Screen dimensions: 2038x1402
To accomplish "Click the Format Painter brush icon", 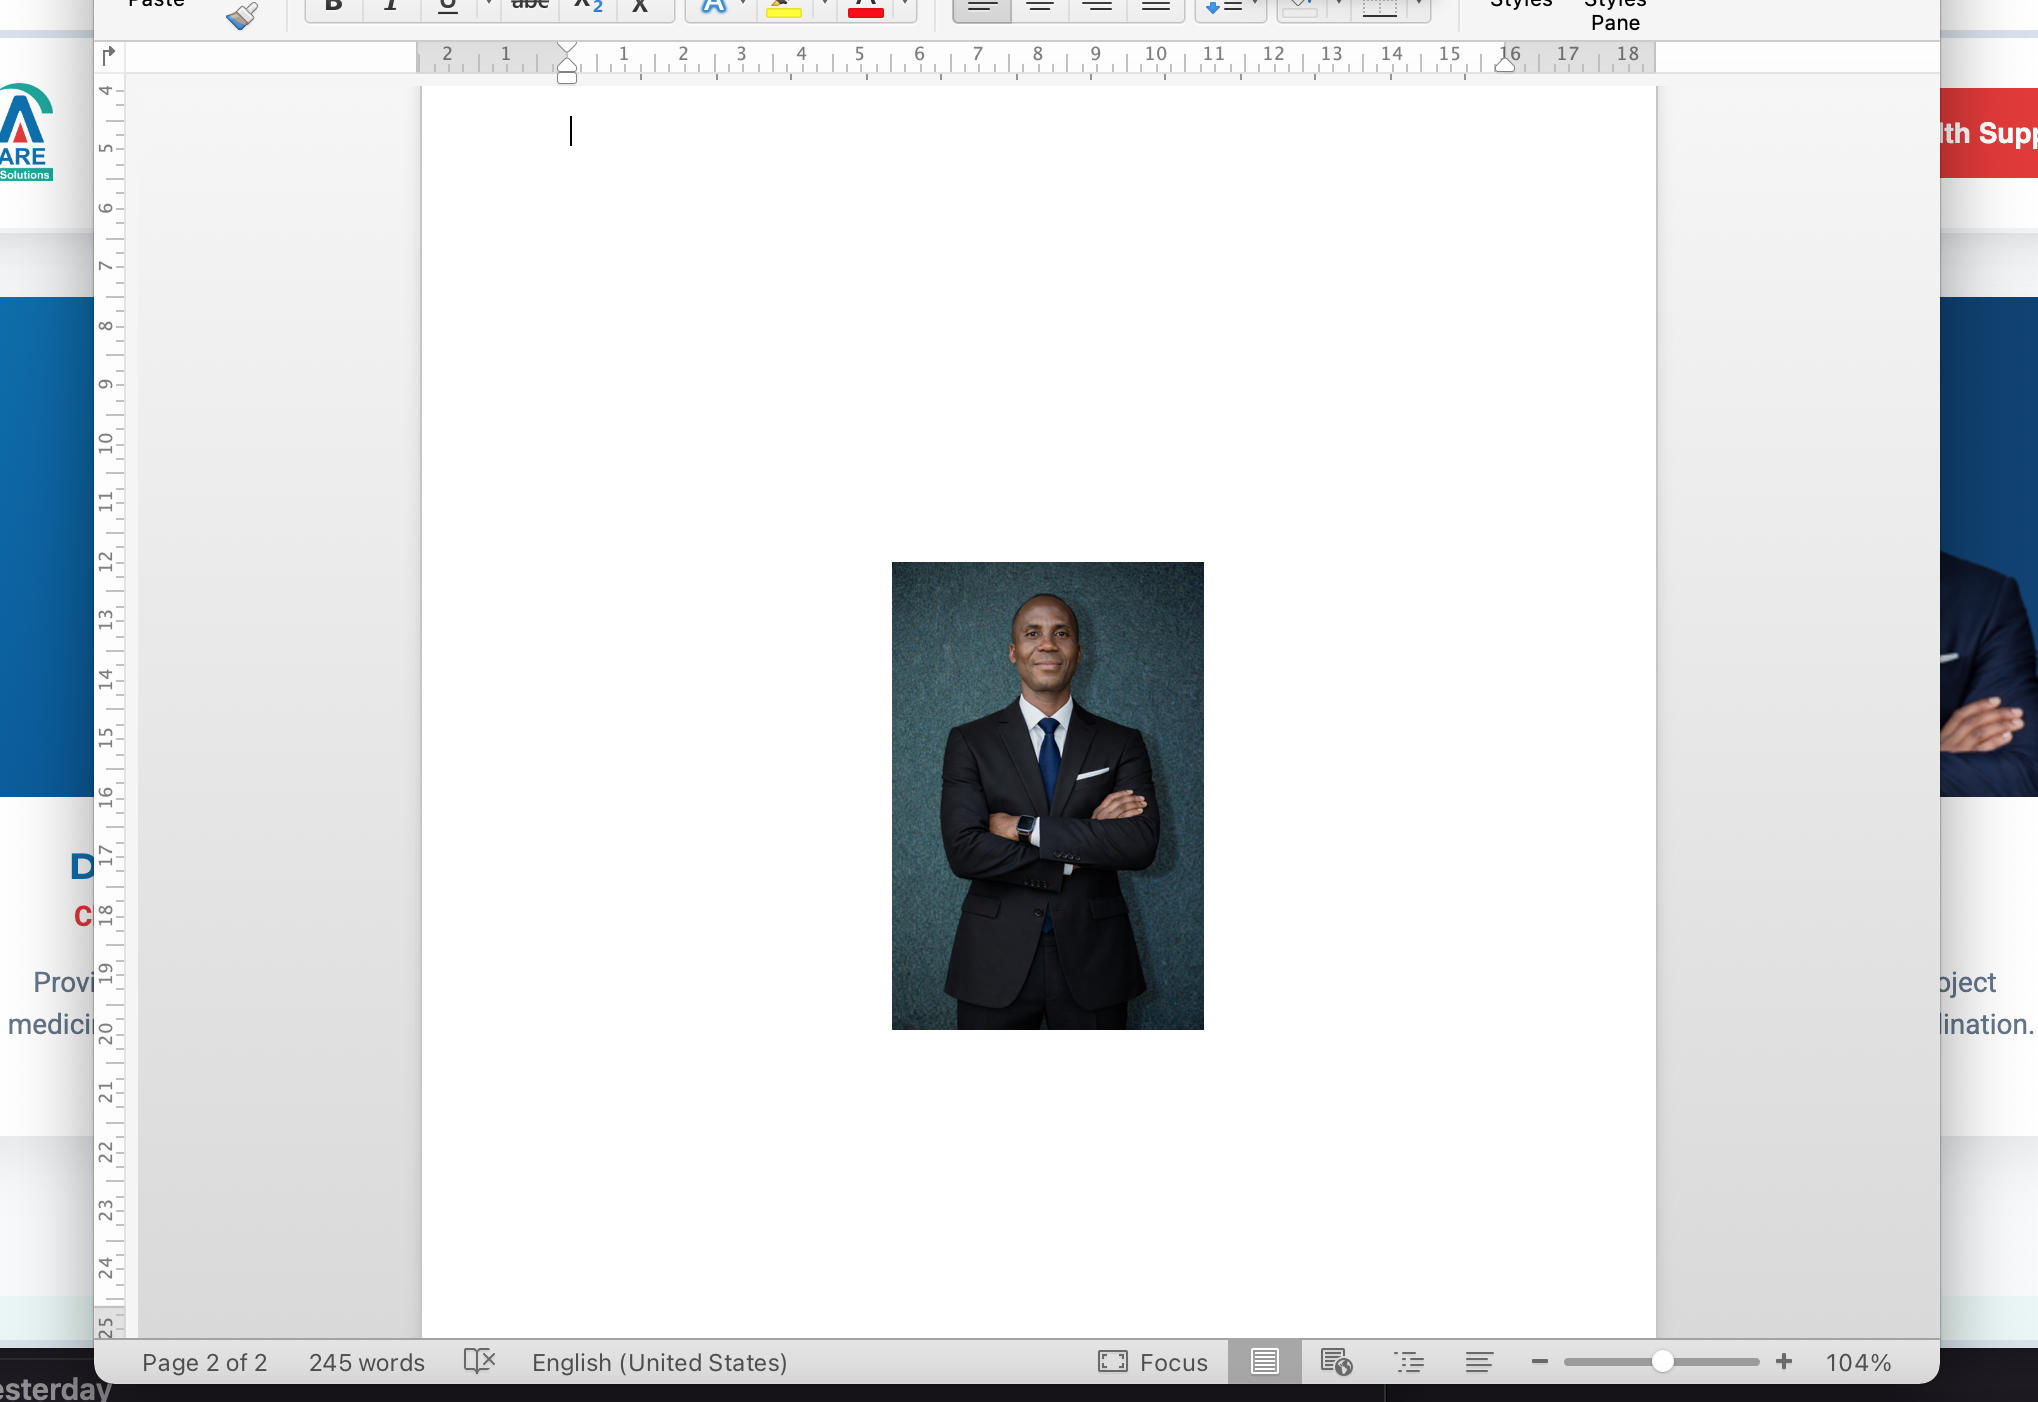I will pyautogui.click(x=241, y=15).
